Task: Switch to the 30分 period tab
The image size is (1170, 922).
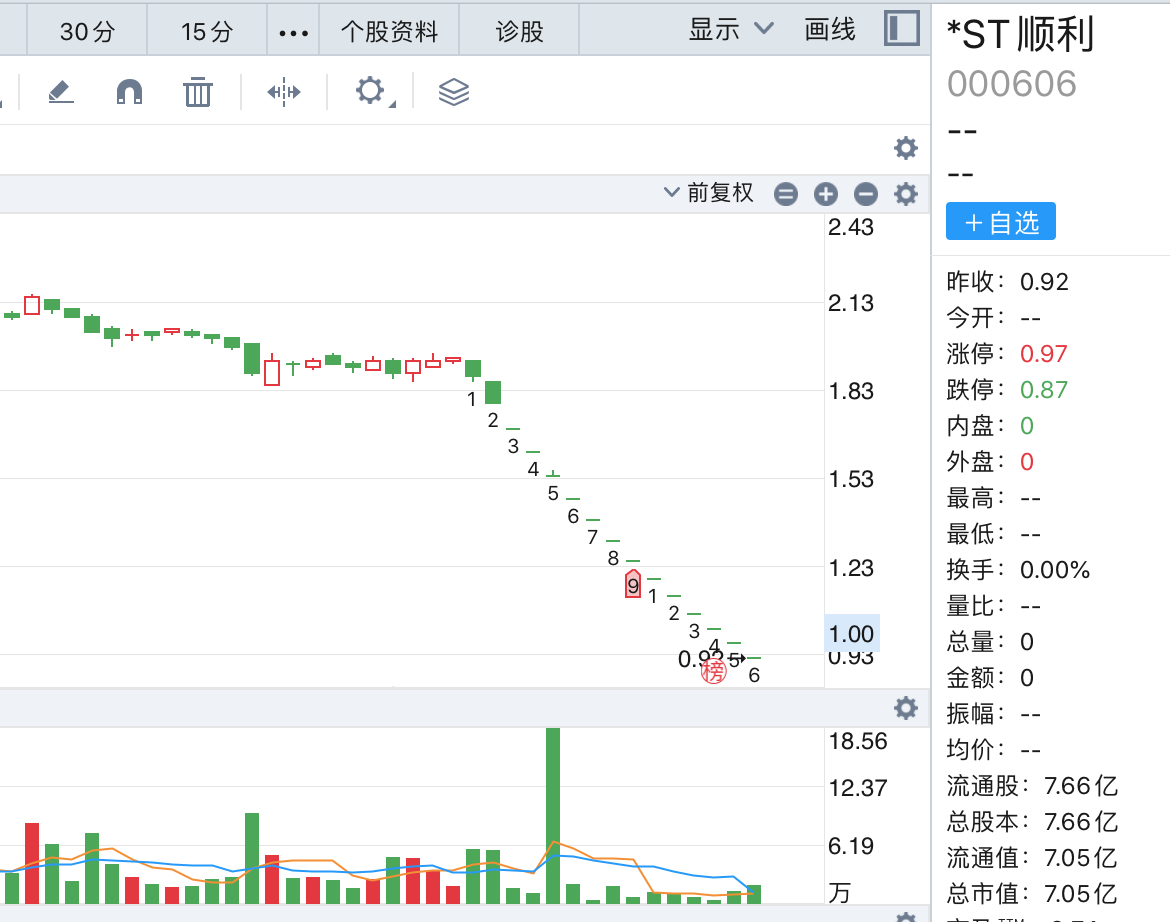Action: point(87,31)
